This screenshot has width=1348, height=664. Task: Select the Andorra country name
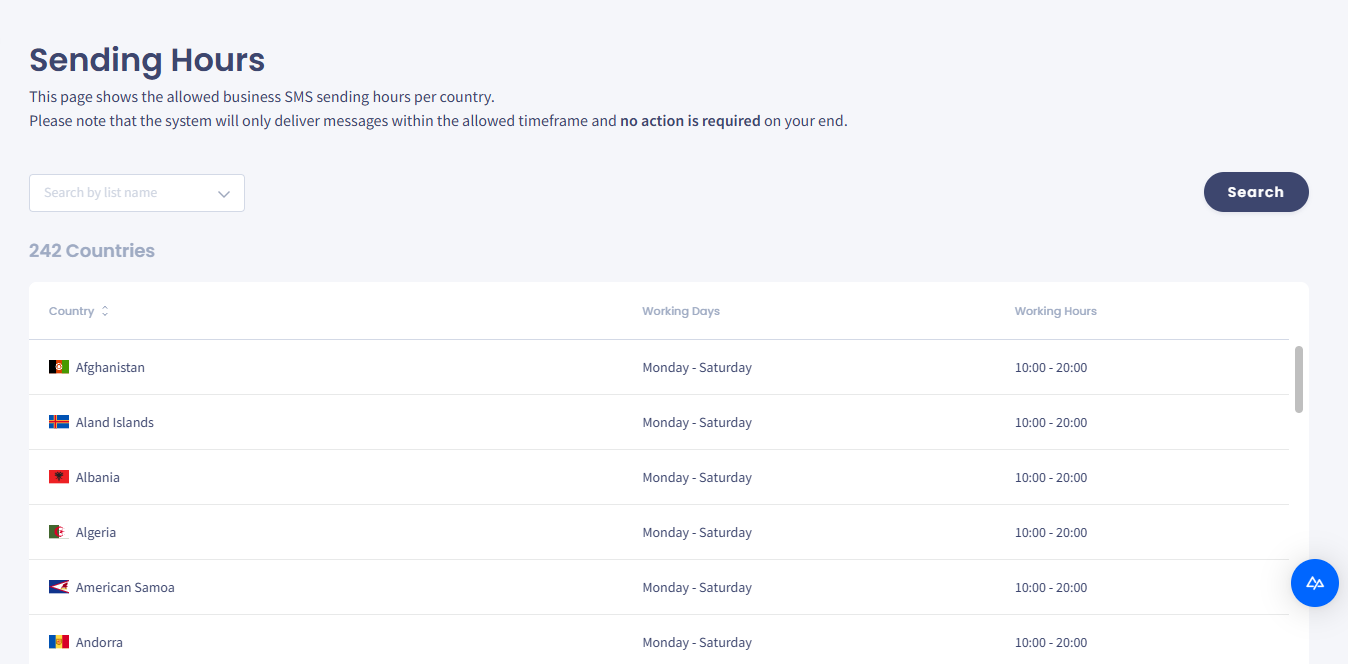coord(99,642)
